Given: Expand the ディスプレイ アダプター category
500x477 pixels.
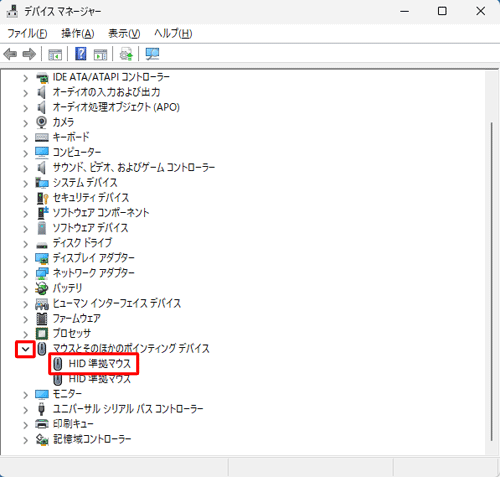Looking at the screenshot, I should [x=25, y=259].
